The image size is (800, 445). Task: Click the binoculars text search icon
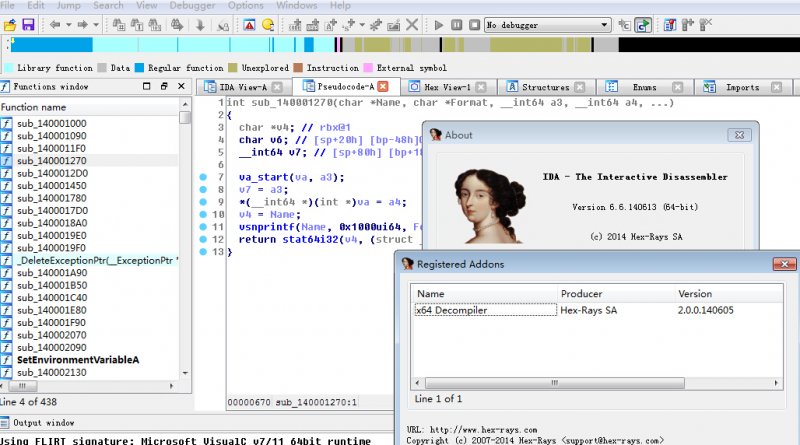(137, 24)
